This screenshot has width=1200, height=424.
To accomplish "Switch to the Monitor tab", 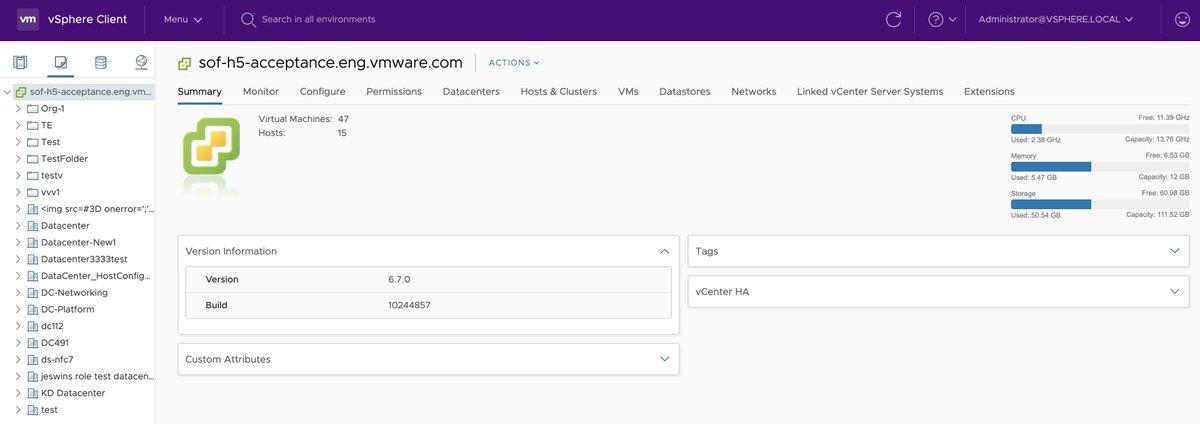I will click(x=261, y=91).
